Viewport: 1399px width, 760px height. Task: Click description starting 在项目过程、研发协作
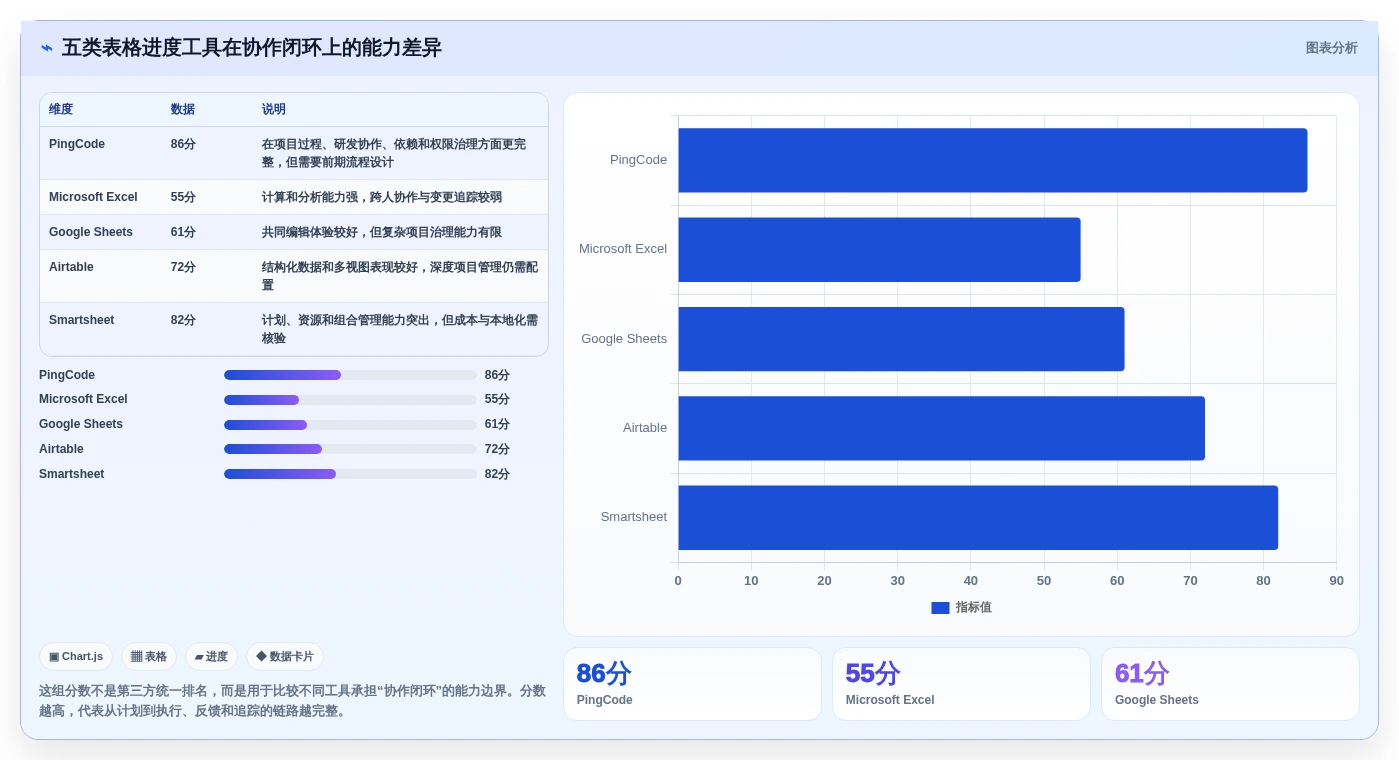[x=400, y=153]
